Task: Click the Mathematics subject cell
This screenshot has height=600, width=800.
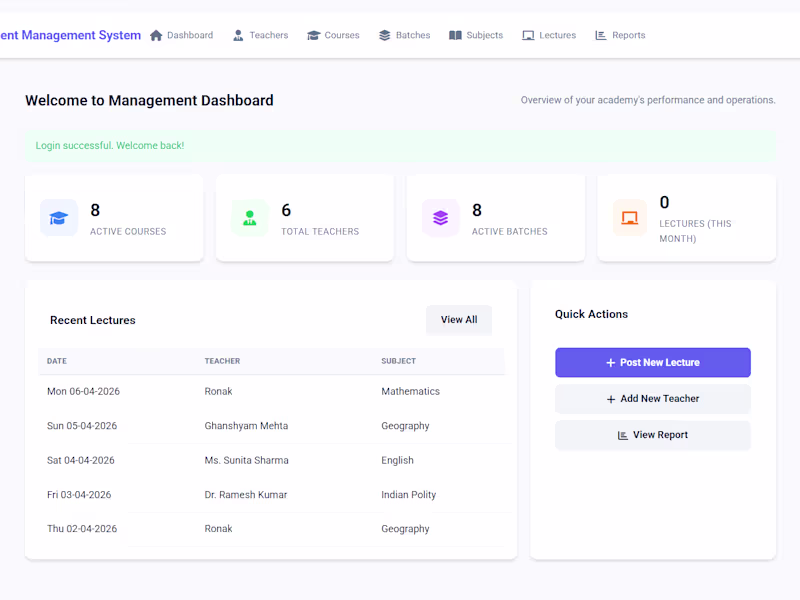Action: click(410, 391)
